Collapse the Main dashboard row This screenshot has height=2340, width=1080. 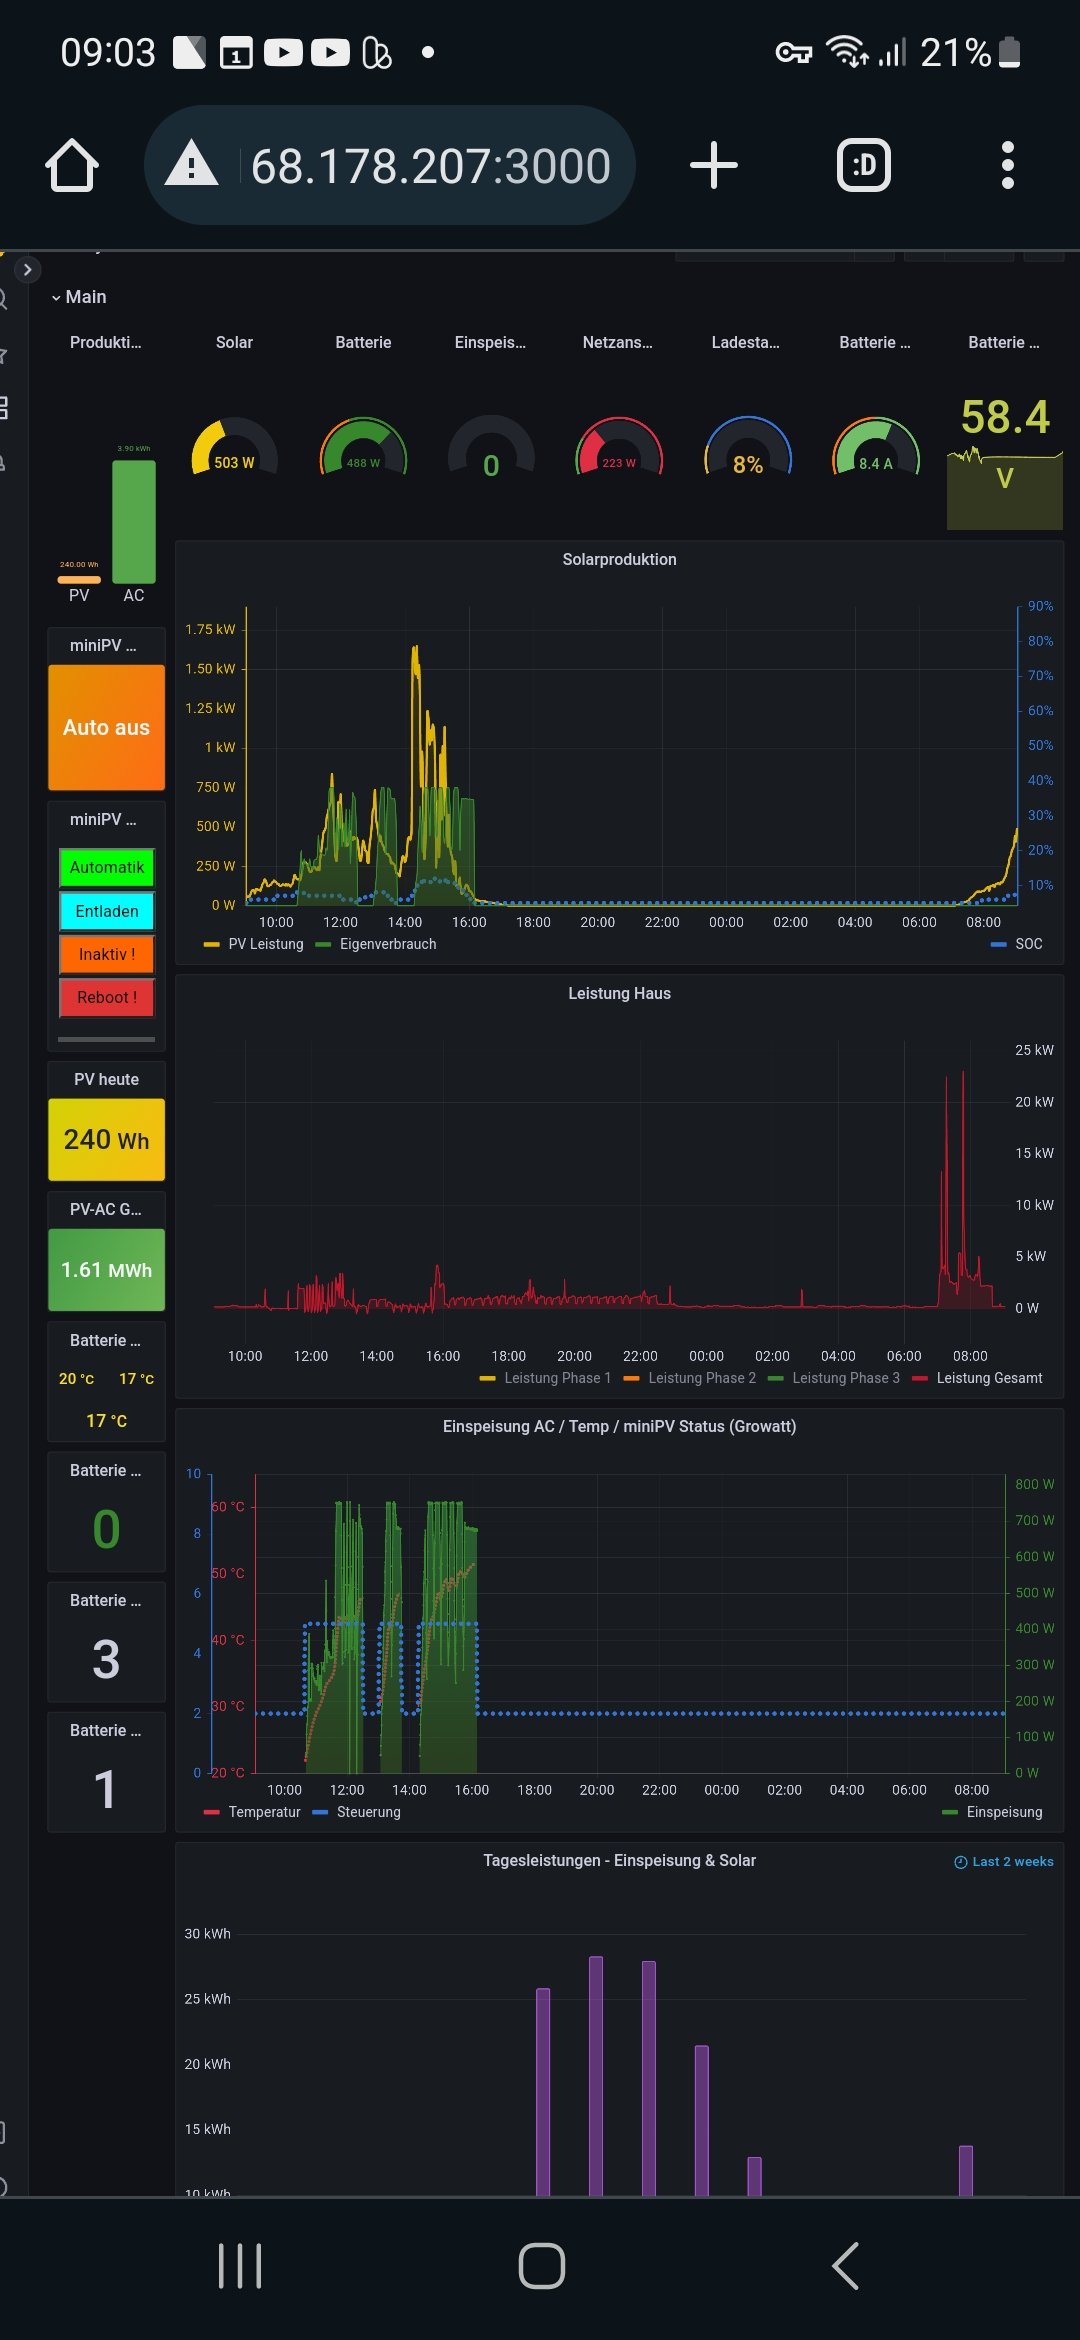tap(79, 297)
